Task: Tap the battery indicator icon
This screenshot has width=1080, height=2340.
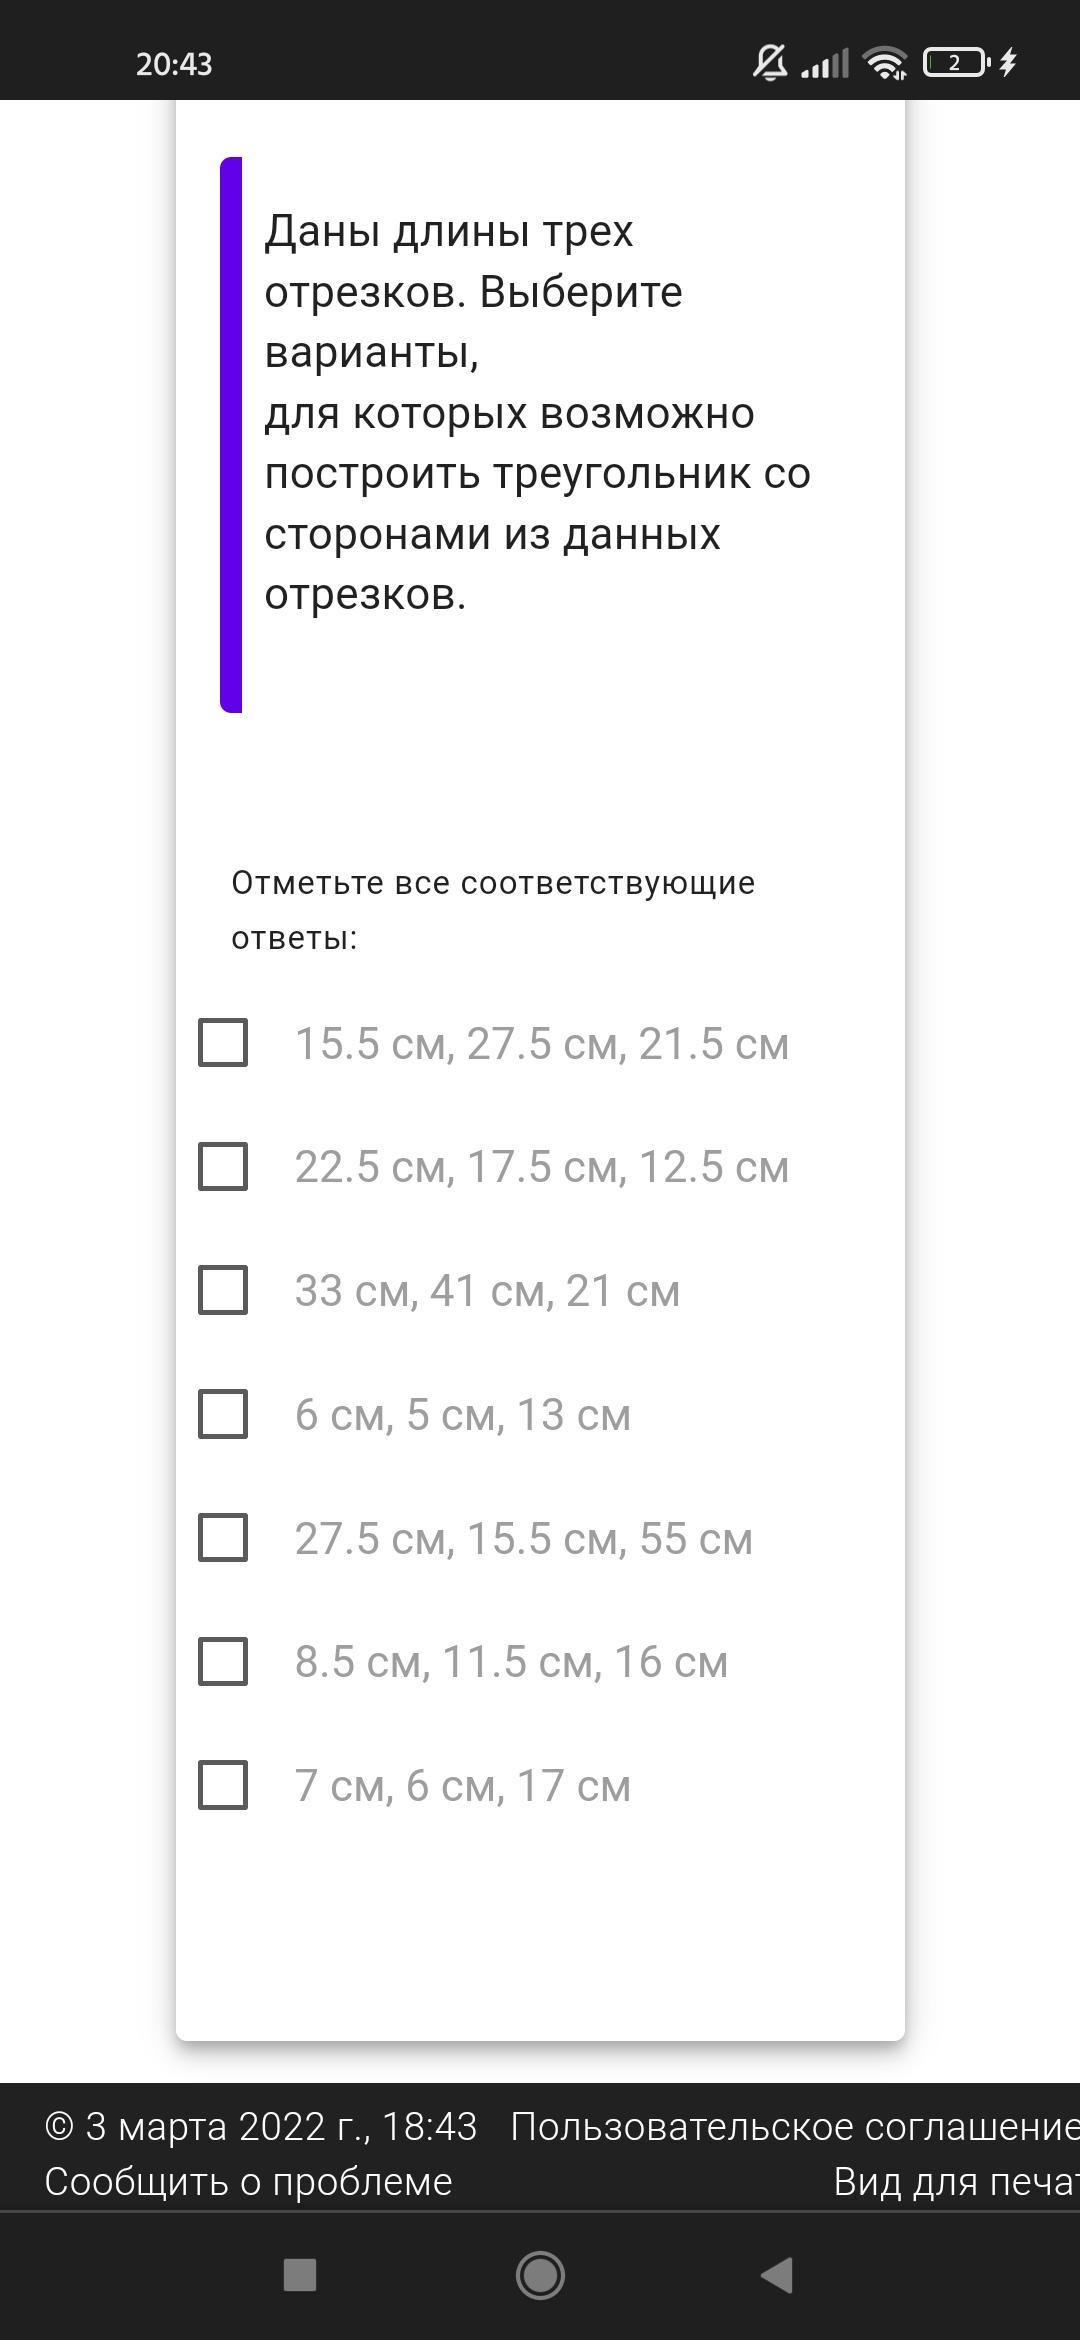Action: coord(955,63)
